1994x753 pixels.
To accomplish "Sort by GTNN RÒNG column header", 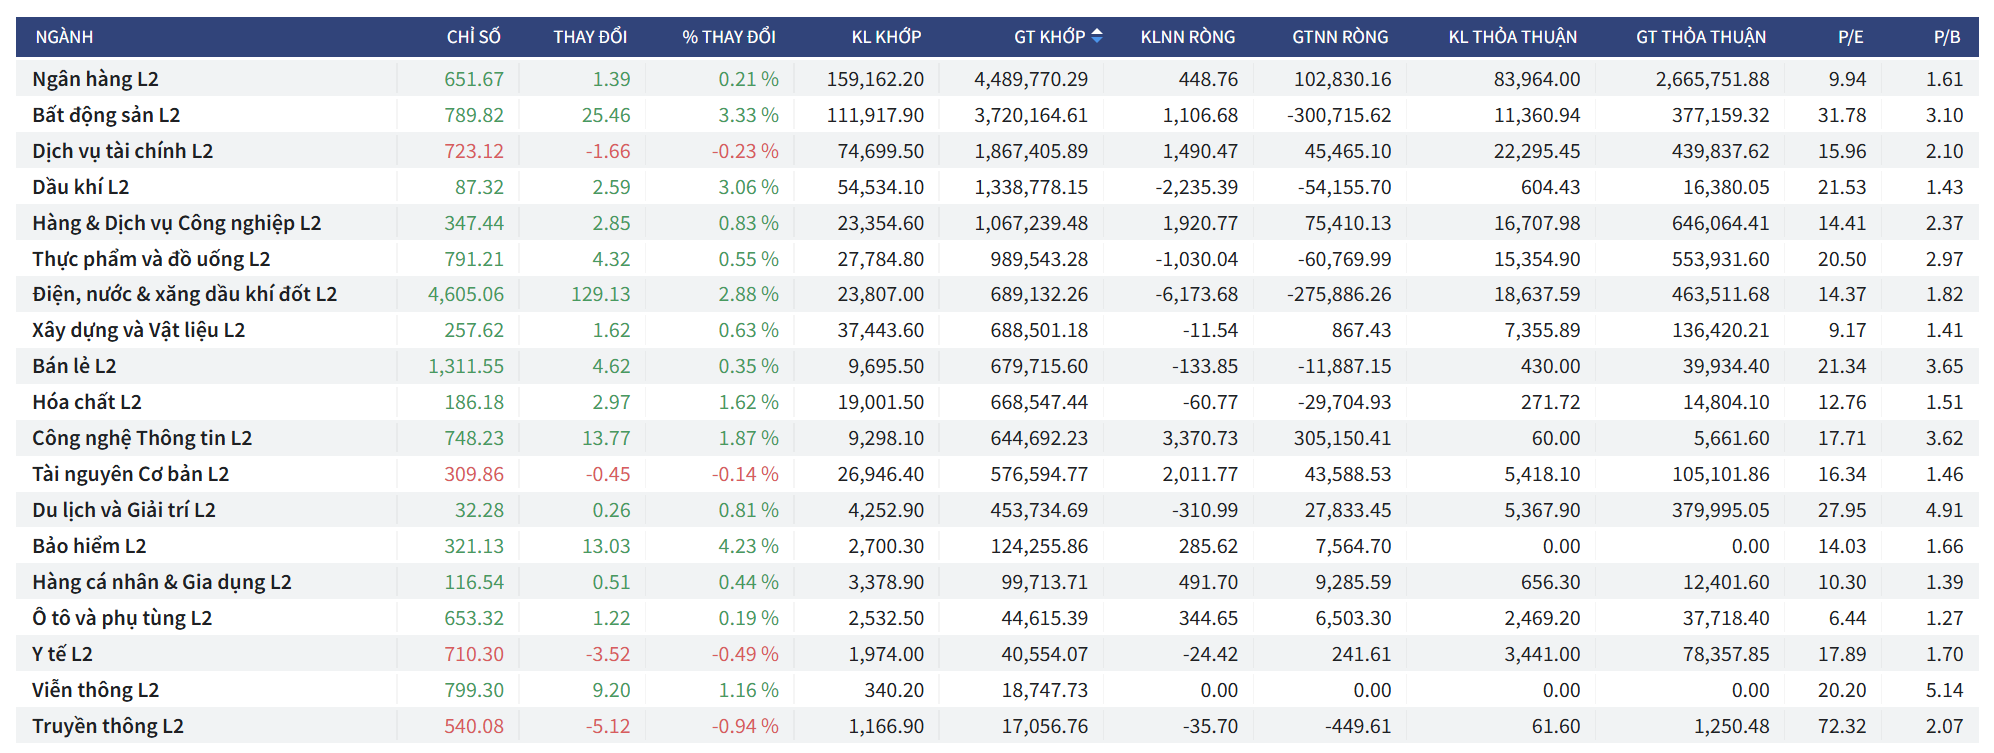I will point(1339,37).
